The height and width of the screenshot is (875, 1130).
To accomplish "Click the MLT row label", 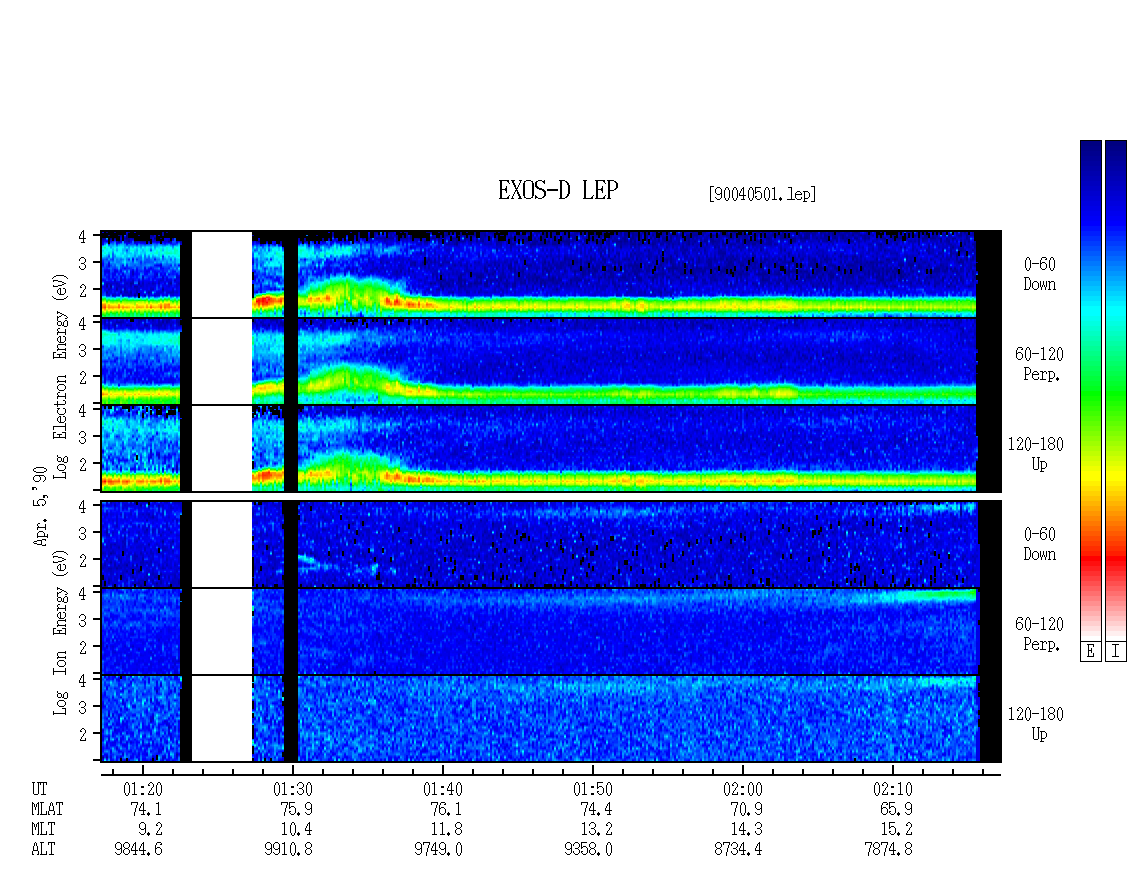I will click(x=43, y=830).
